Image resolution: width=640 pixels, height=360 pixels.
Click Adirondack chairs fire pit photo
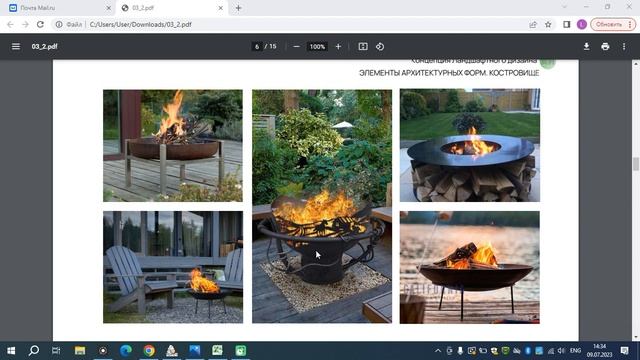(x=173, y=267)
